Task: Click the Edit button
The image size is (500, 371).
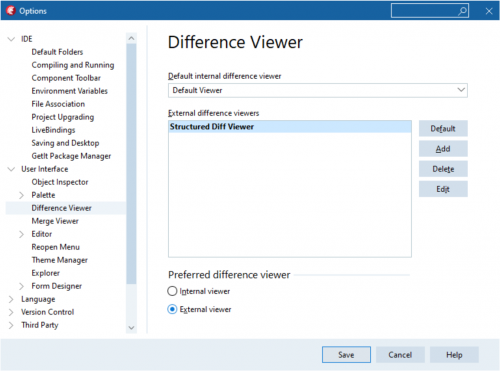Action: (x=443, y=189)
